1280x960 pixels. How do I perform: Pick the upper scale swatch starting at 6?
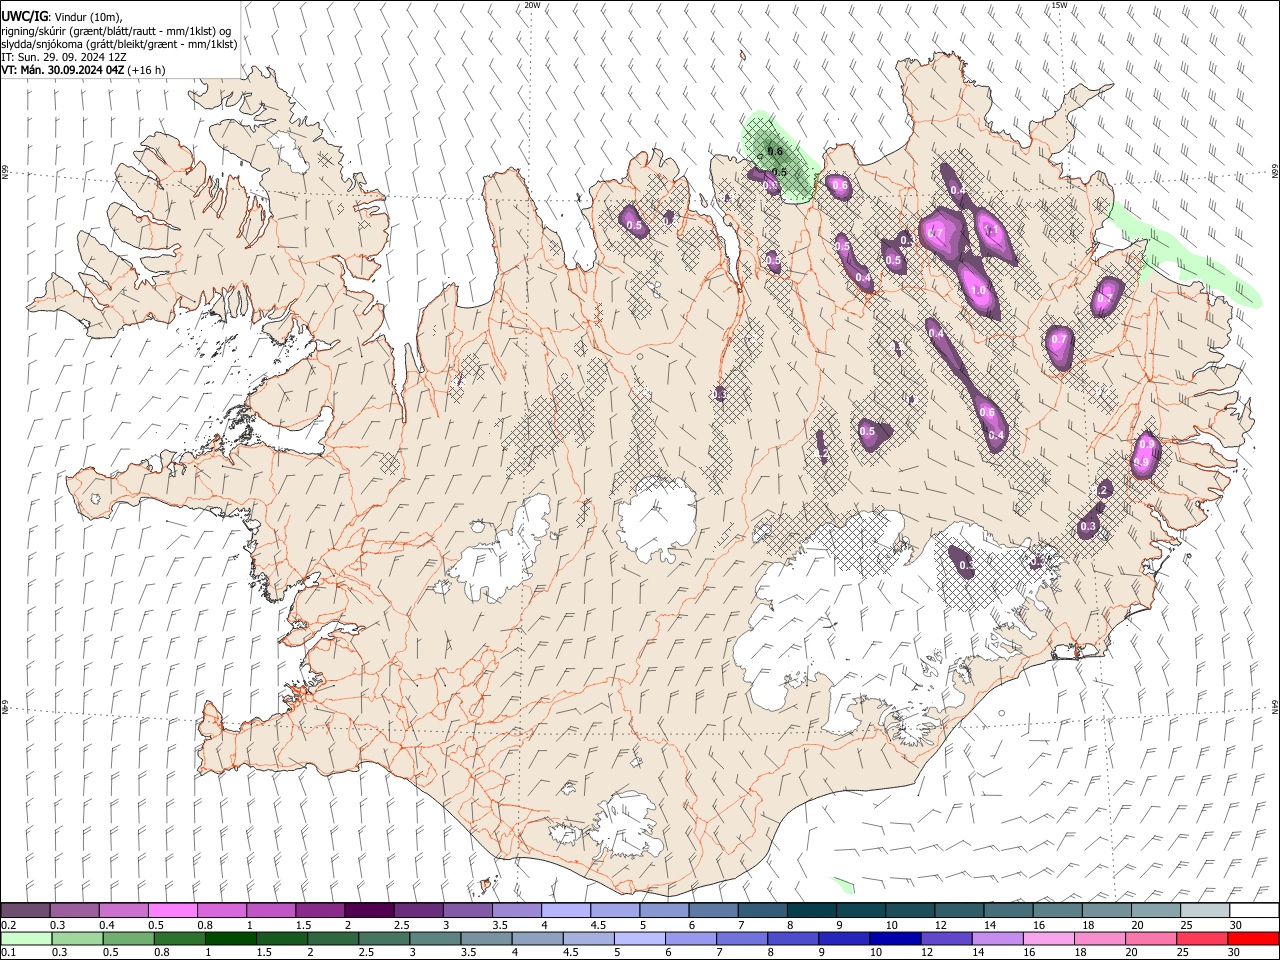pos(713,911)
